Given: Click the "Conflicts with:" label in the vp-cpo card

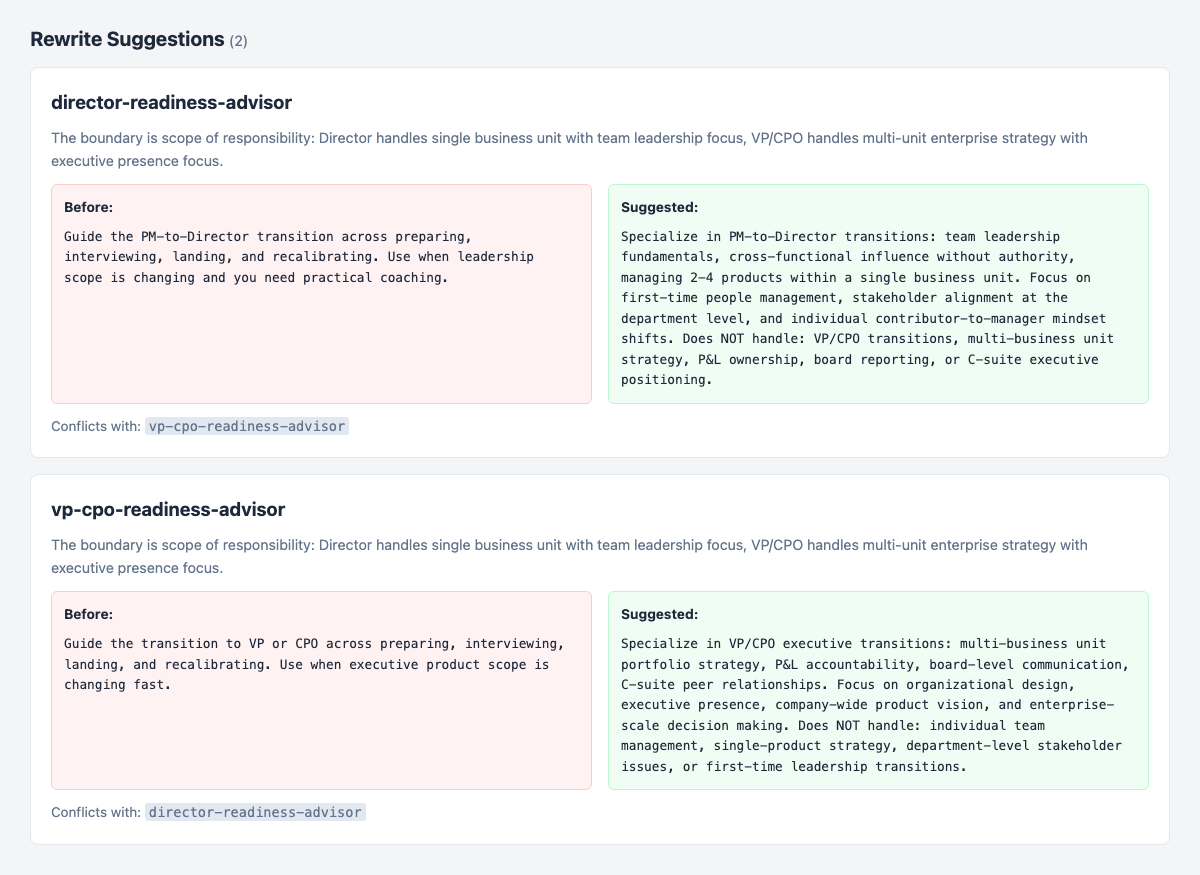Looking at the screenshot, I should (x=96, y=812).
